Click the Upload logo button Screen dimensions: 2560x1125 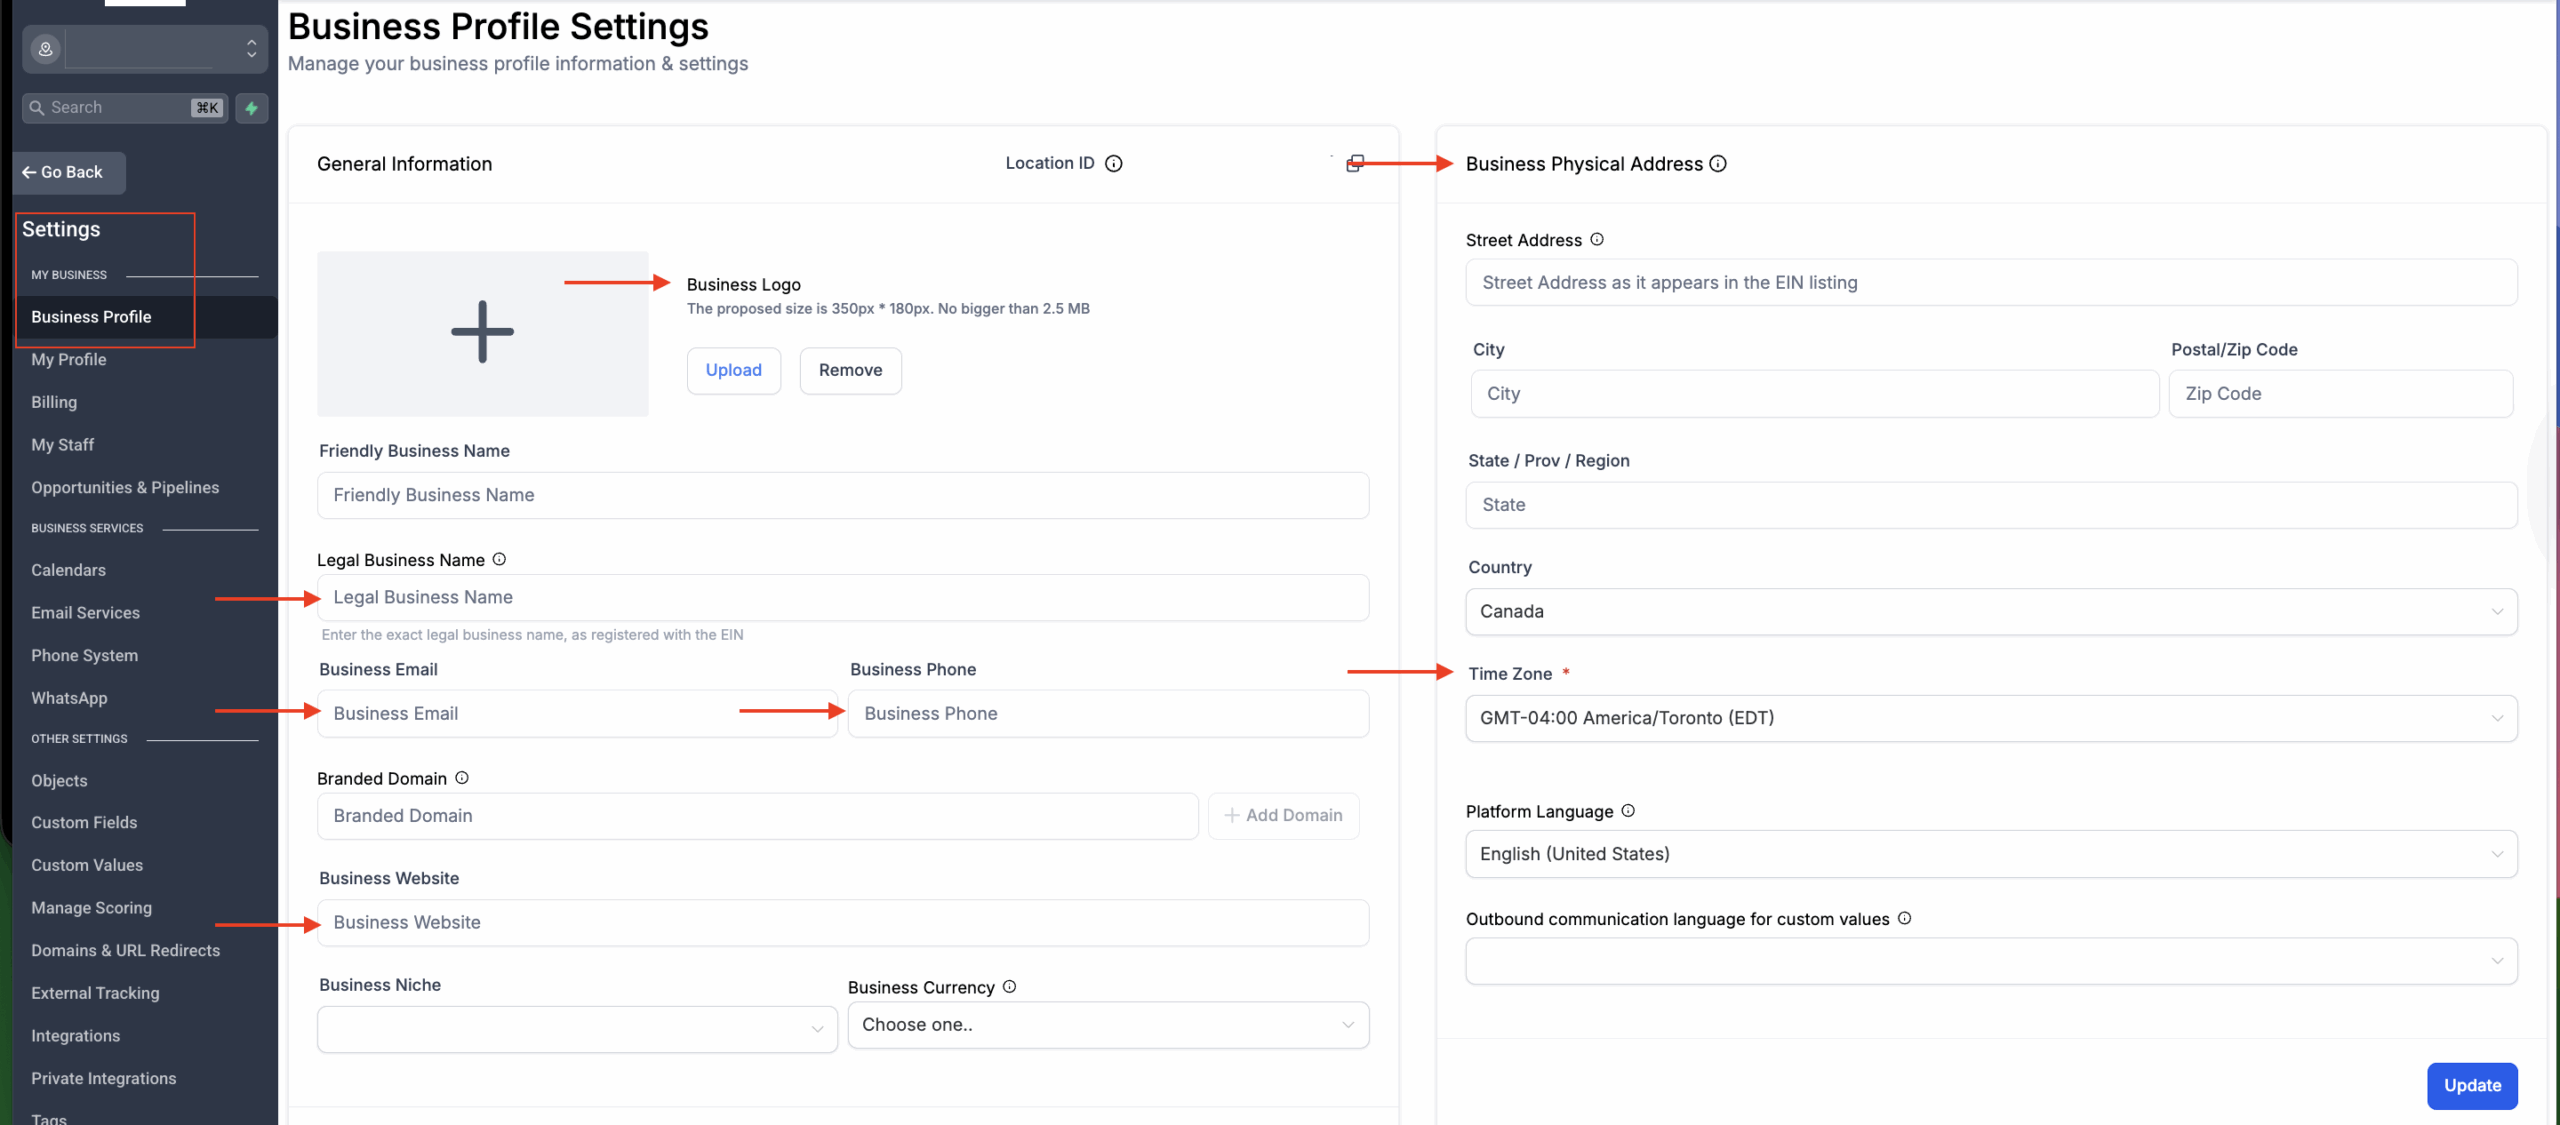733,371
